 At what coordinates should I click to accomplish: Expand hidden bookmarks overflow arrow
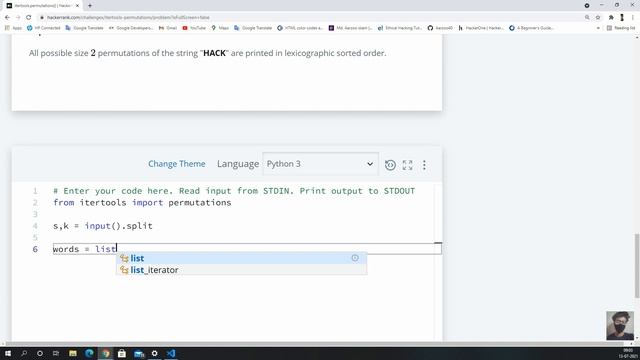[x=598, y=28]
